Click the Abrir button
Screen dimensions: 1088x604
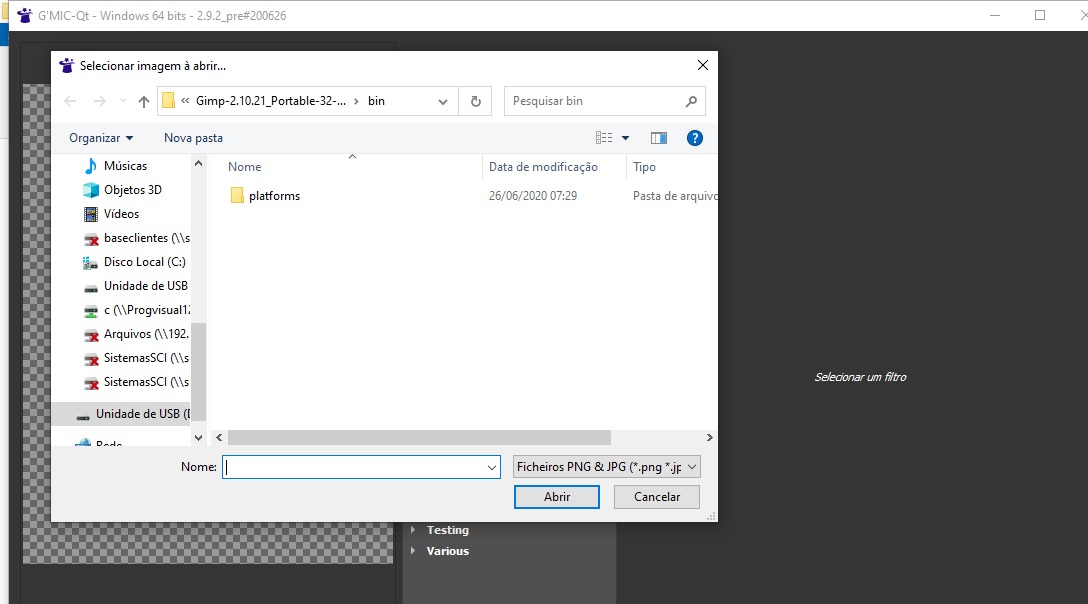point(556,497)
